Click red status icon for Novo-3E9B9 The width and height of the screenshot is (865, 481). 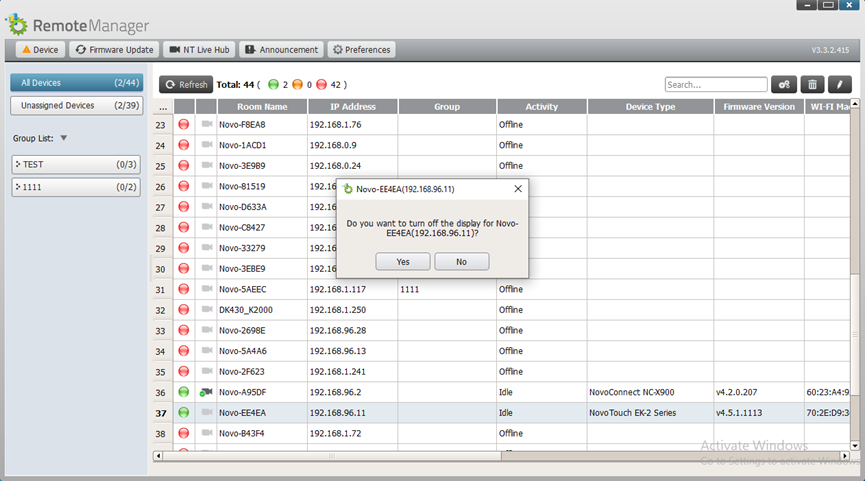point(184,165)
